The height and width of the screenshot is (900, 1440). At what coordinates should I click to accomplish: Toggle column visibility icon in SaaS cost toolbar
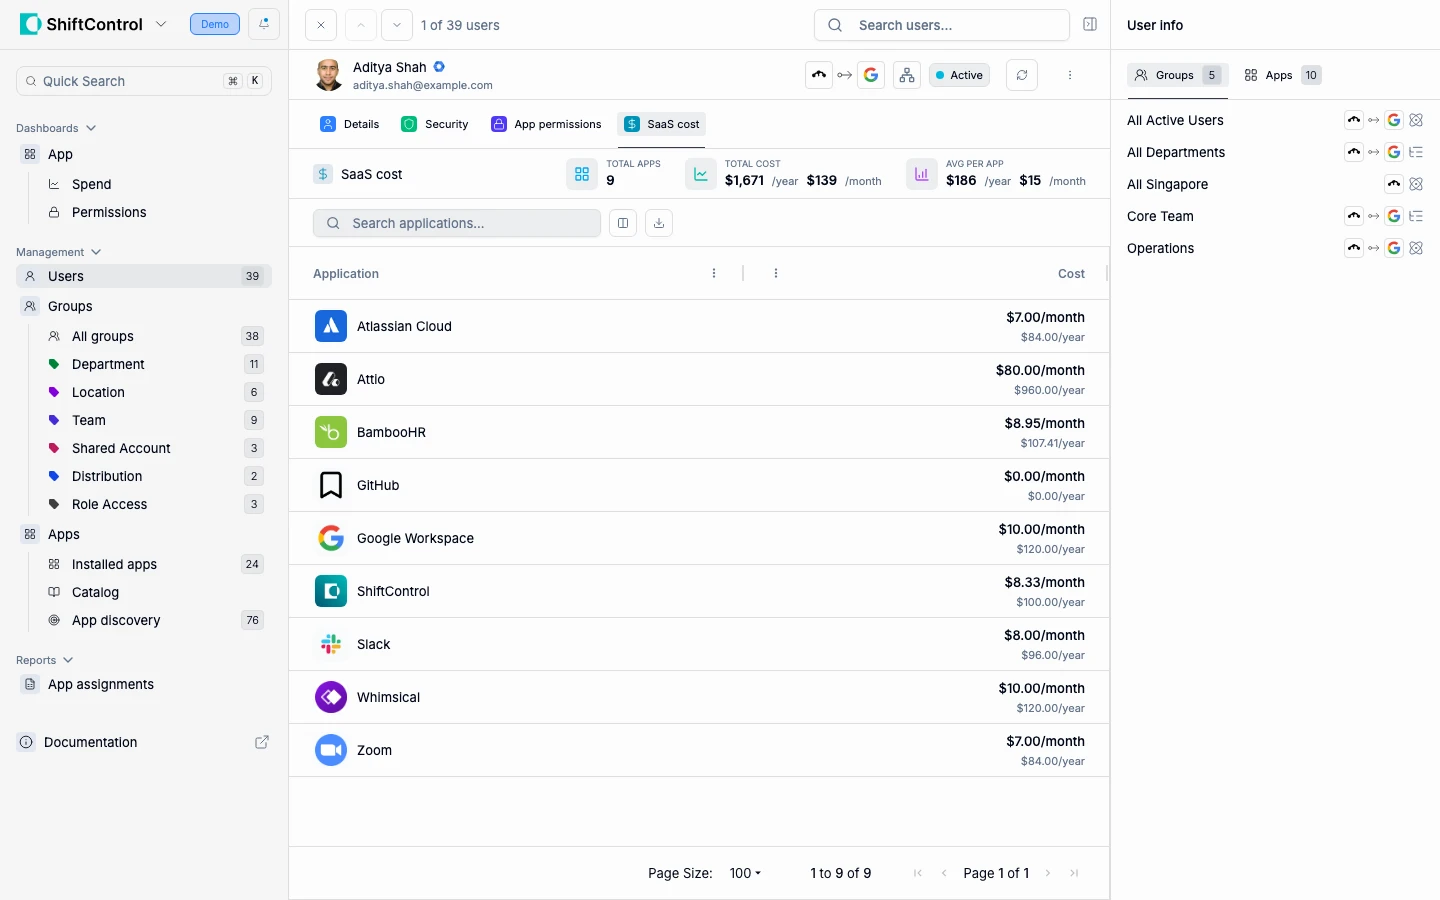point(623,223)
